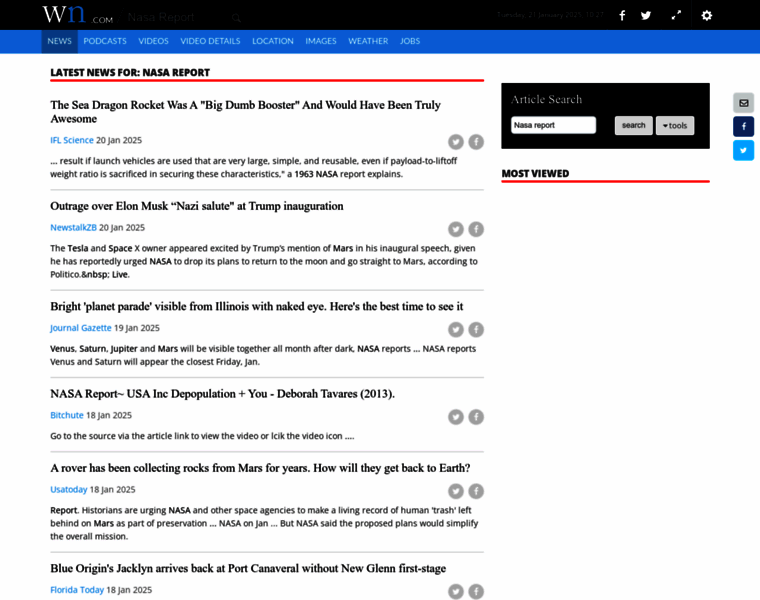Switch to the Podcasts tab
The width and height of the screenshot is (760, 600).
(x=105, y=41)
